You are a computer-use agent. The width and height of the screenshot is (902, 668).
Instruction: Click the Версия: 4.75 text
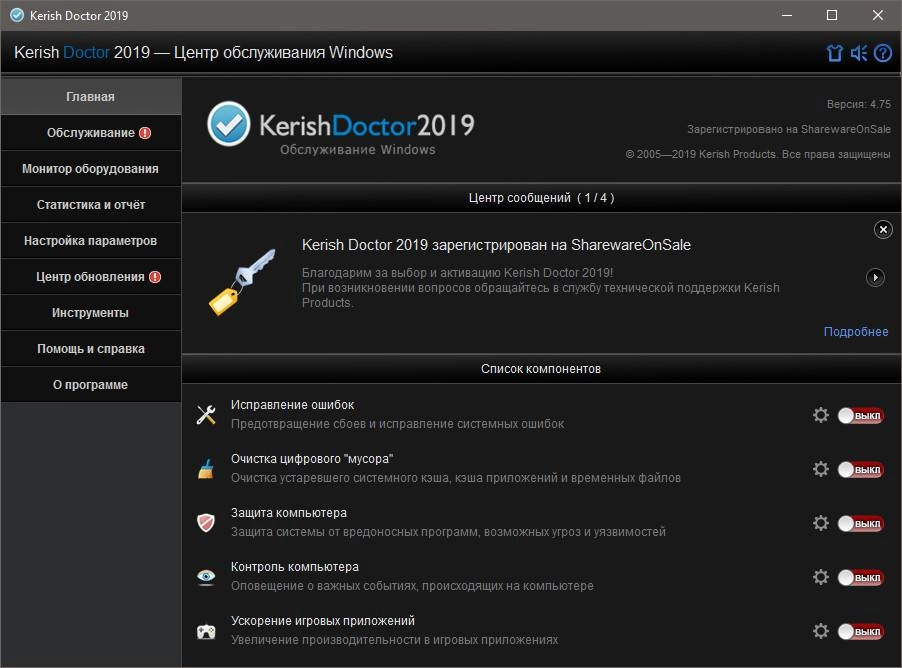point(858,104)
